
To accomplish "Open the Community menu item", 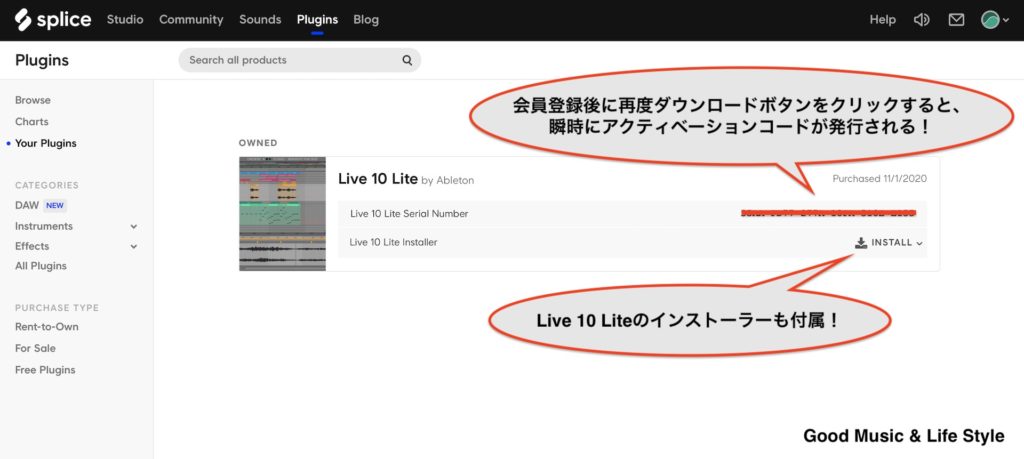I will [x=191, y=20].
